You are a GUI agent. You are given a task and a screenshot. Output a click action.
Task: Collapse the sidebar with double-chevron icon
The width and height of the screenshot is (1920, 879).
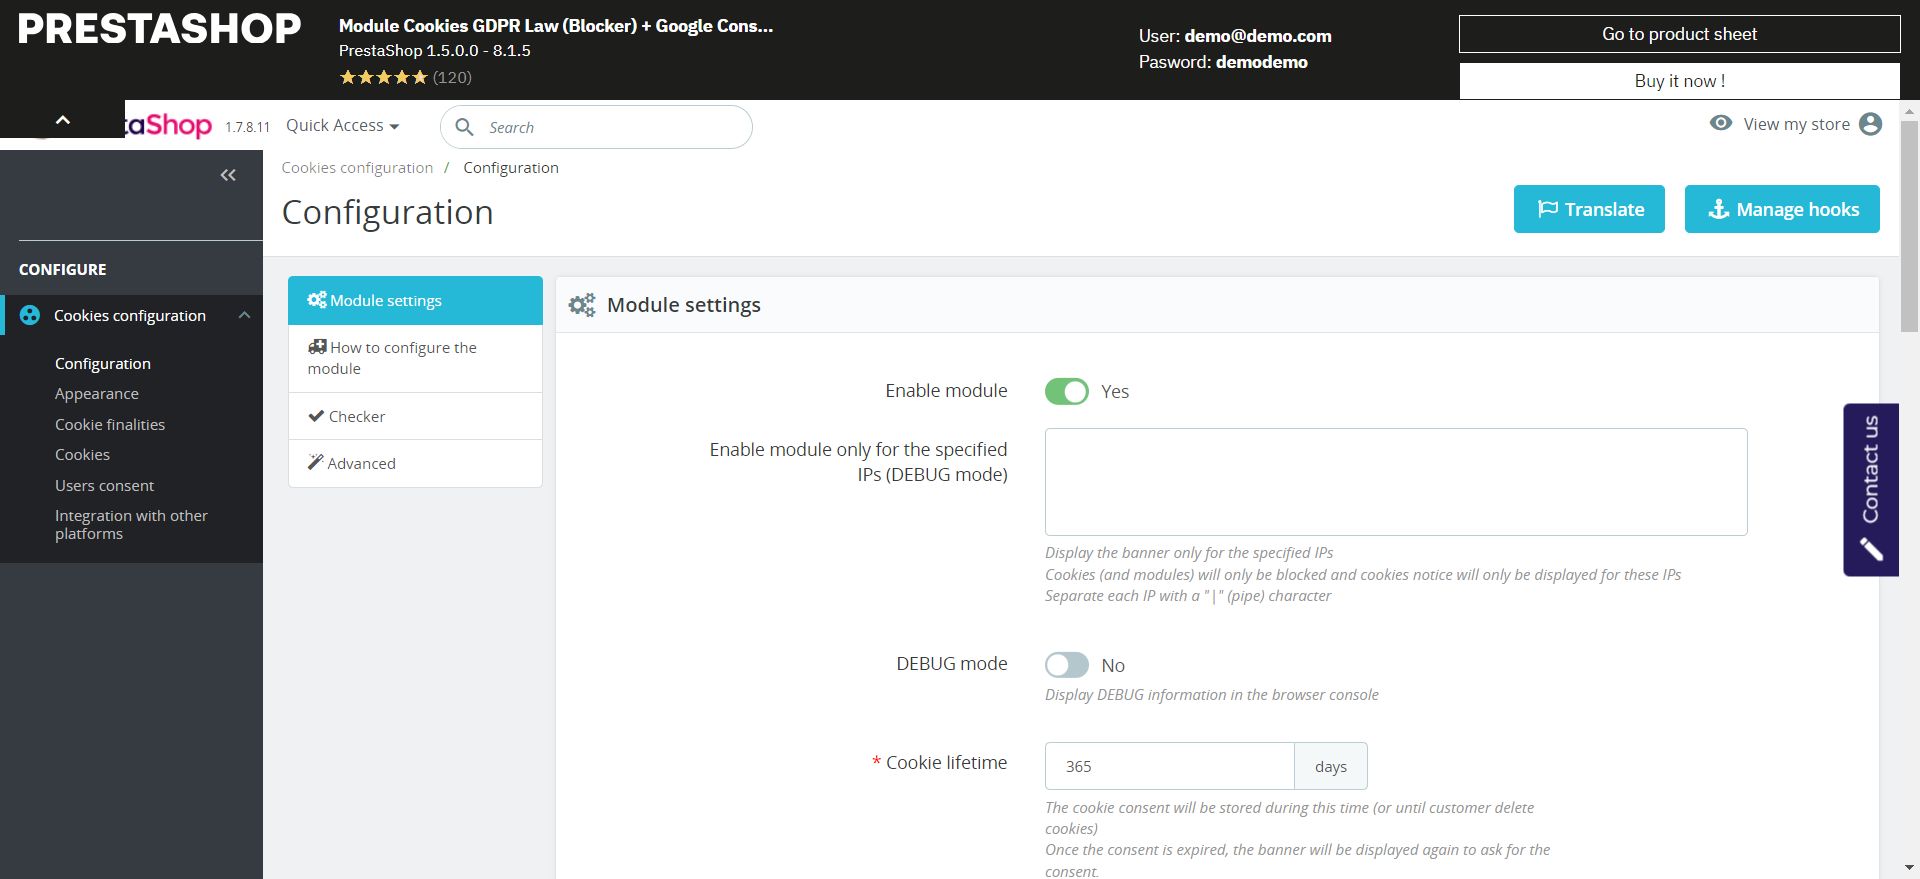tap(228, 175)
